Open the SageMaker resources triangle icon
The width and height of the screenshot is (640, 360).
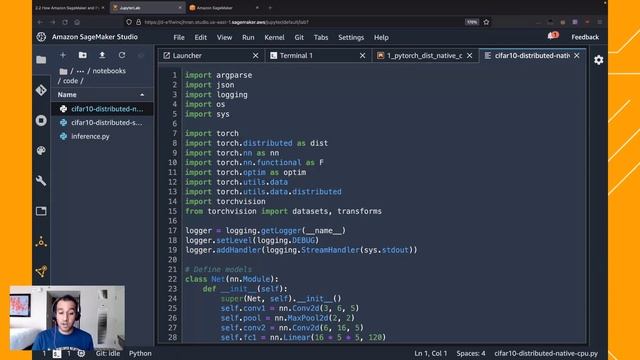click(x=41, y=242)
